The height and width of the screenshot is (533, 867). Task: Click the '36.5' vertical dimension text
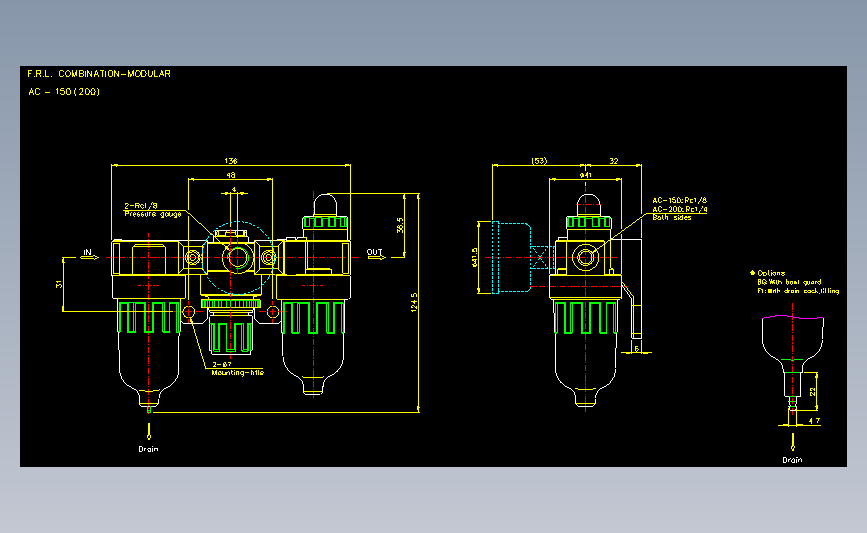coord(400,225)
